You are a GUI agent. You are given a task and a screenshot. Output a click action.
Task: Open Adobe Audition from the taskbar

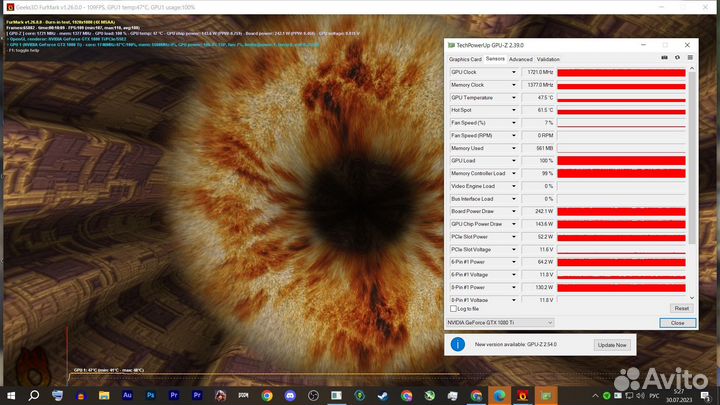(x=128, y=395)
